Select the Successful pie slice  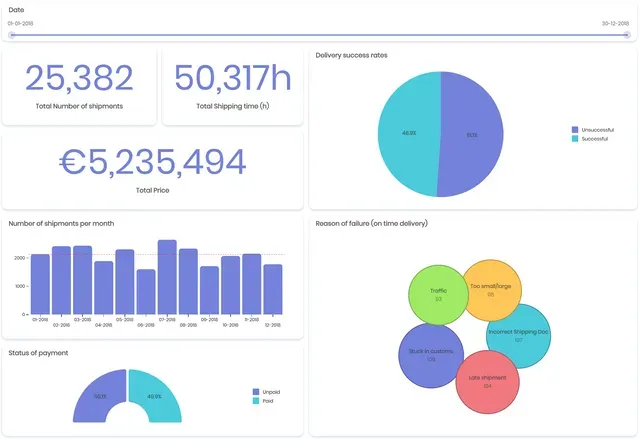(409, 133)
